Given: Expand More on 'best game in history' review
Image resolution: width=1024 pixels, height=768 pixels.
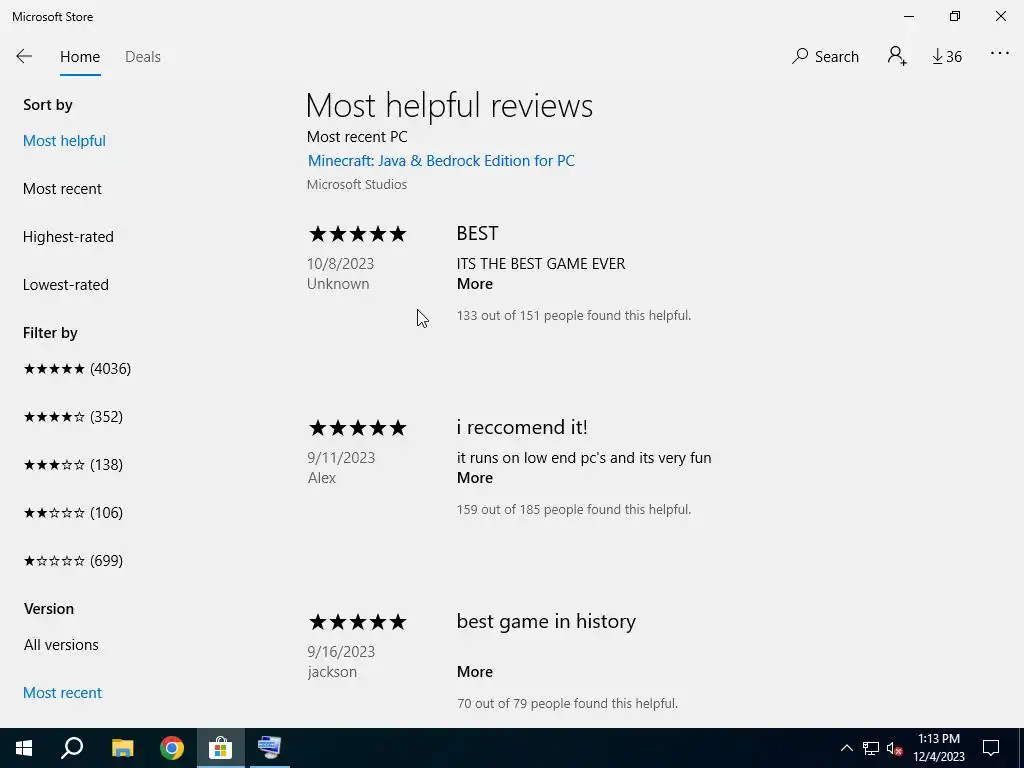Looking at the screenshot, I should coord(475,672).
